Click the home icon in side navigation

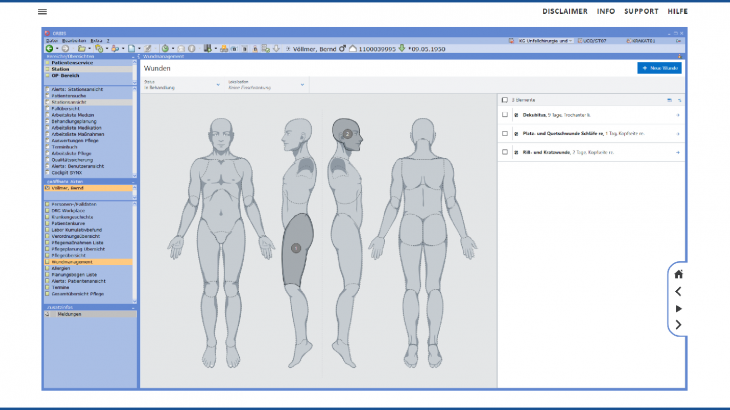tap(678, 274)
